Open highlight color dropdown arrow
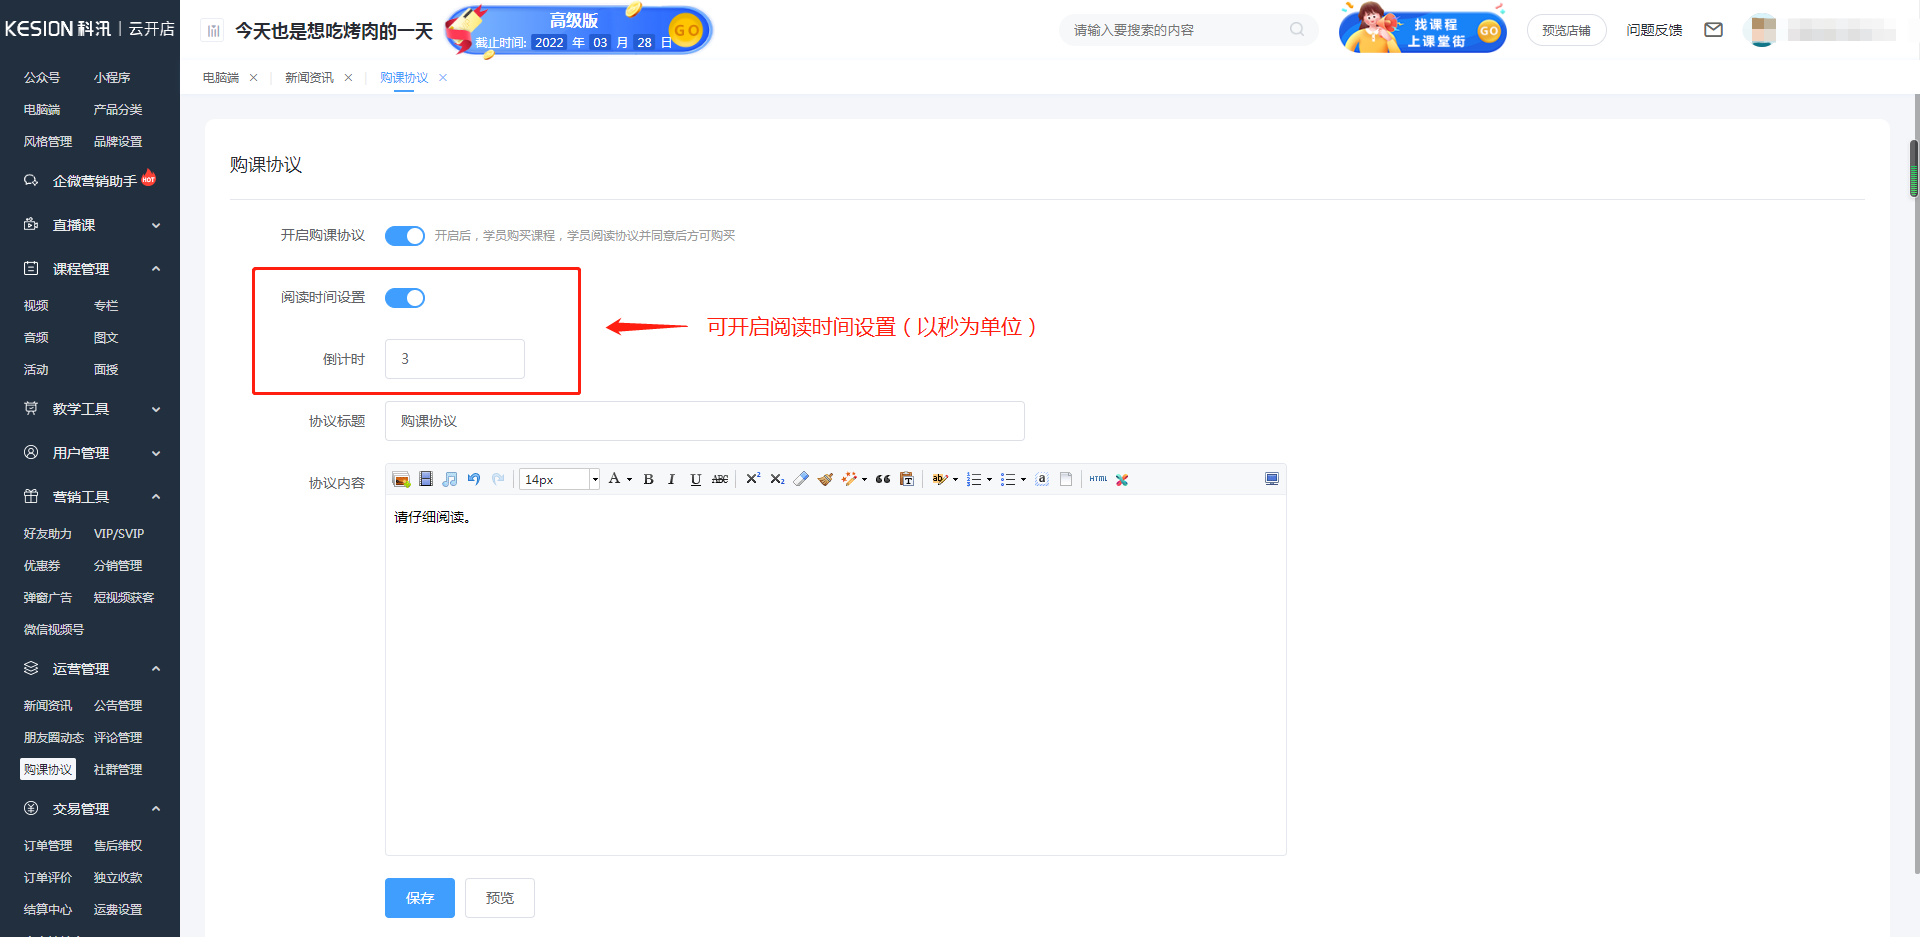This screenshot has height=937, width=1920. click(x=955, y=479)
